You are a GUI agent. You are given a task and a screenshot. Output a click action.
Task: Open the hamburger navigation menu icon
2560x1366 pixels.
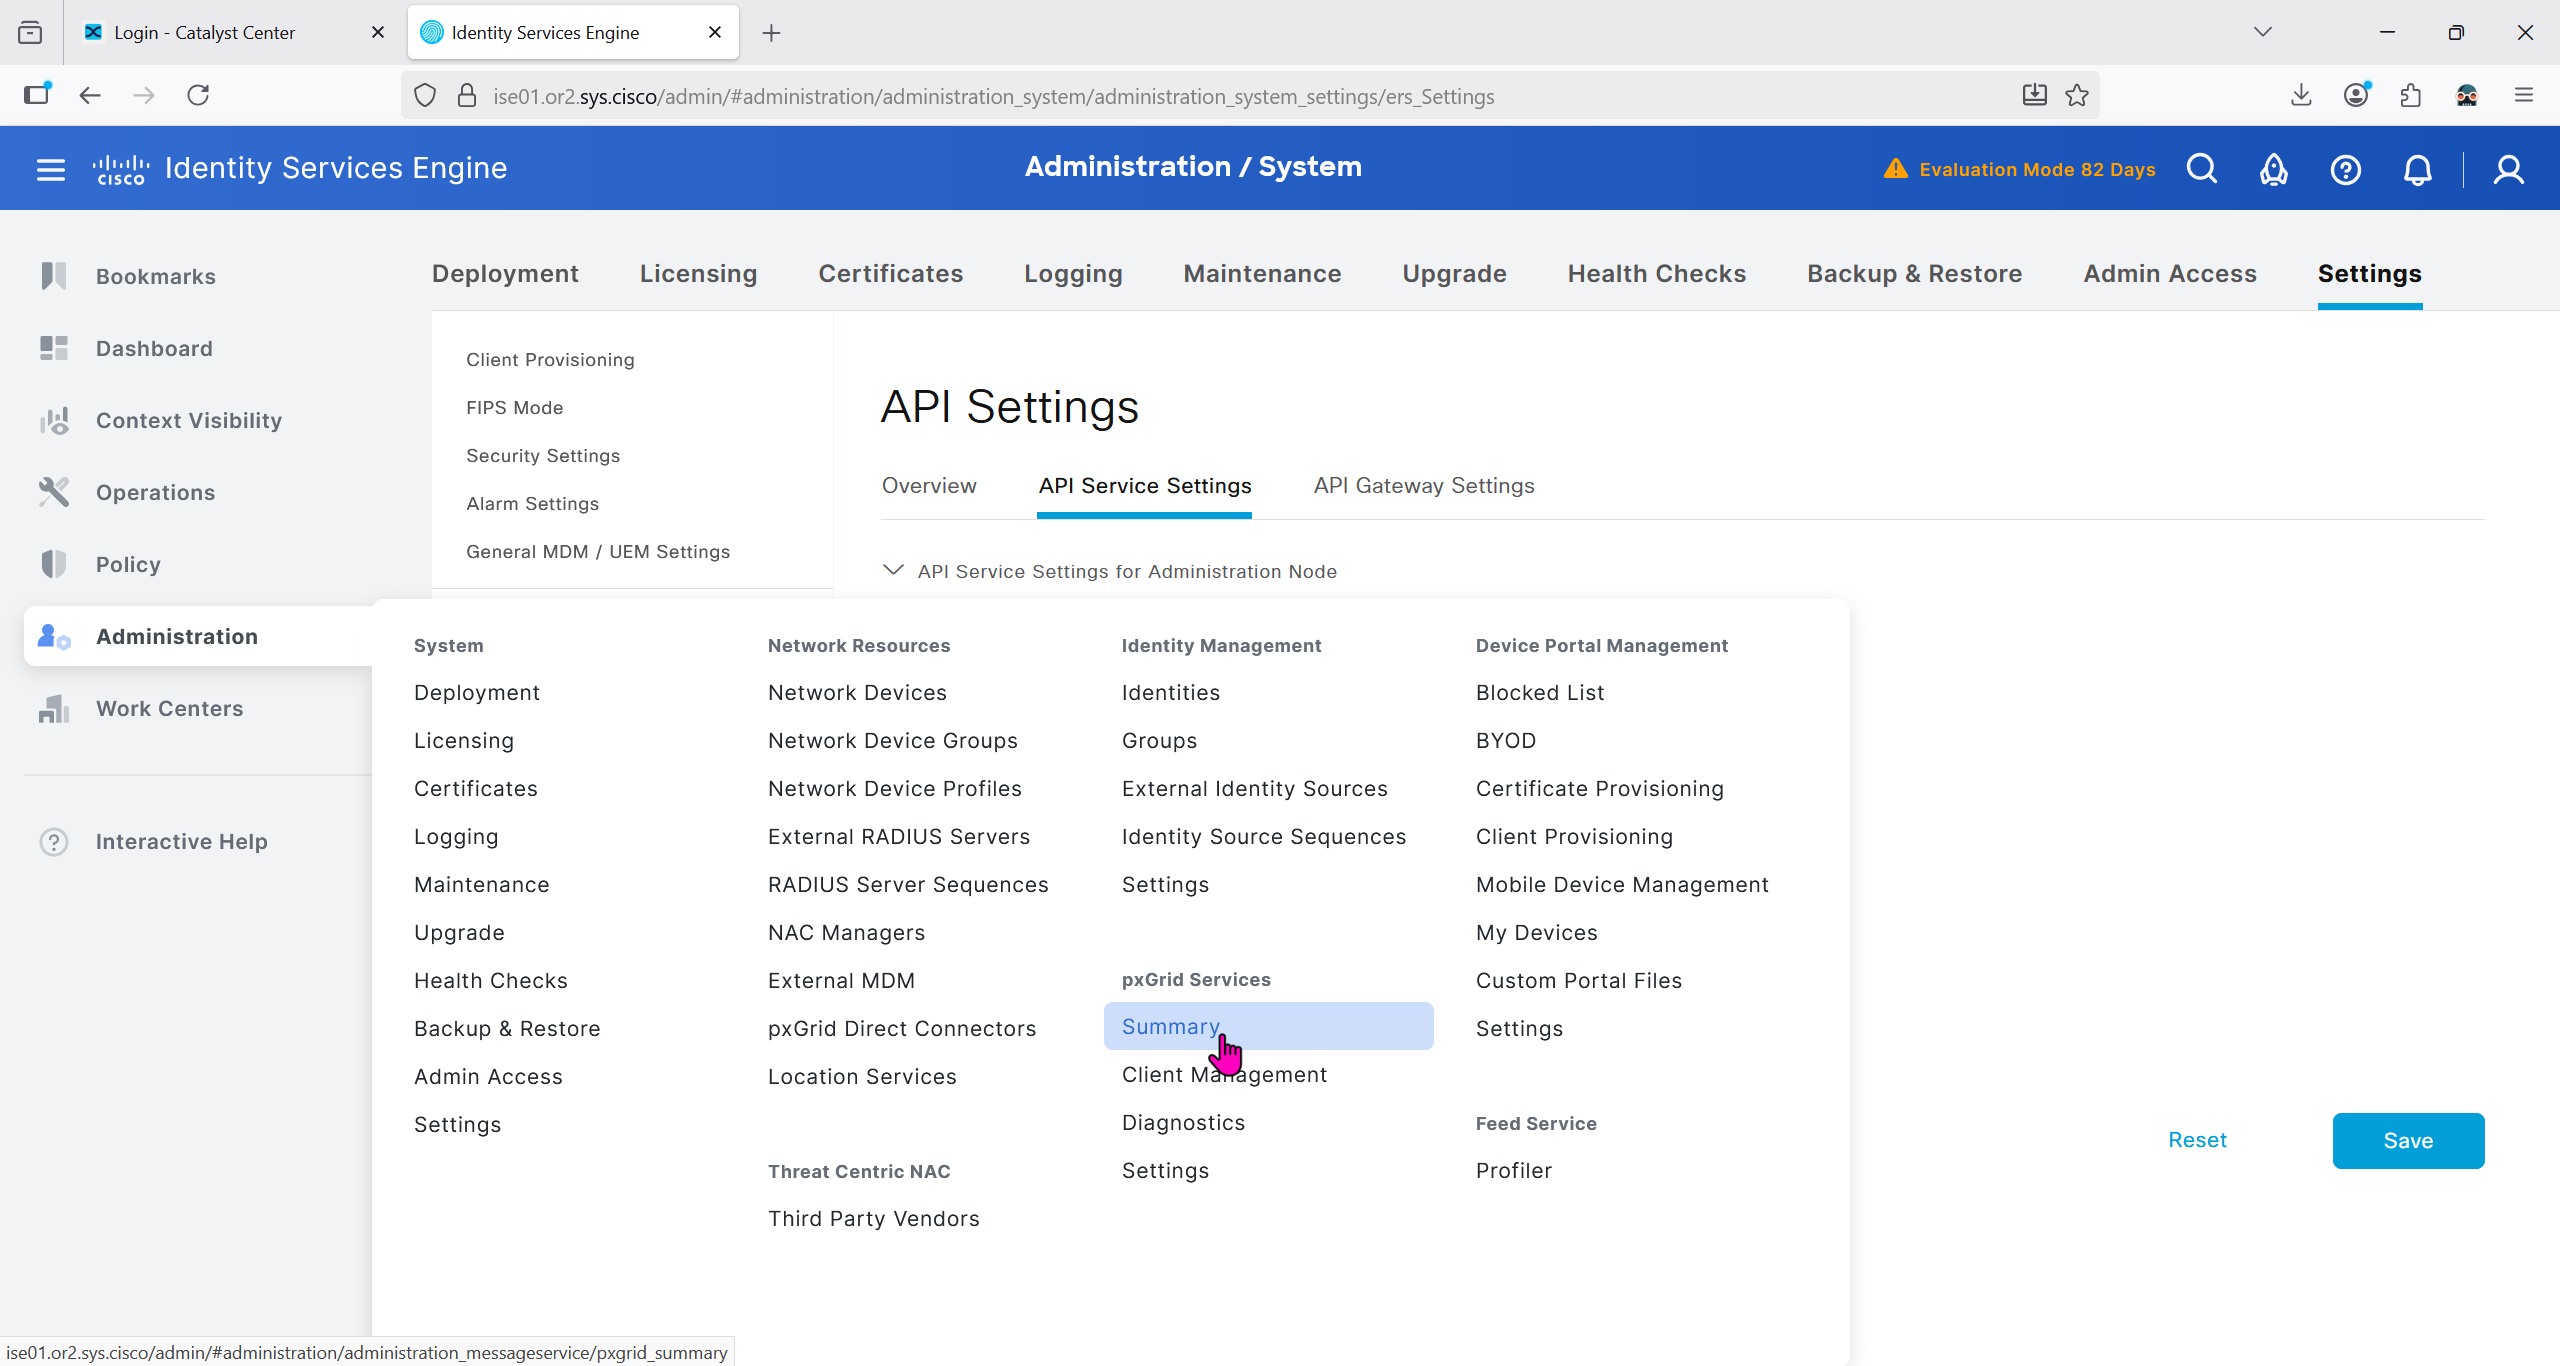click(x=50, y=169)
